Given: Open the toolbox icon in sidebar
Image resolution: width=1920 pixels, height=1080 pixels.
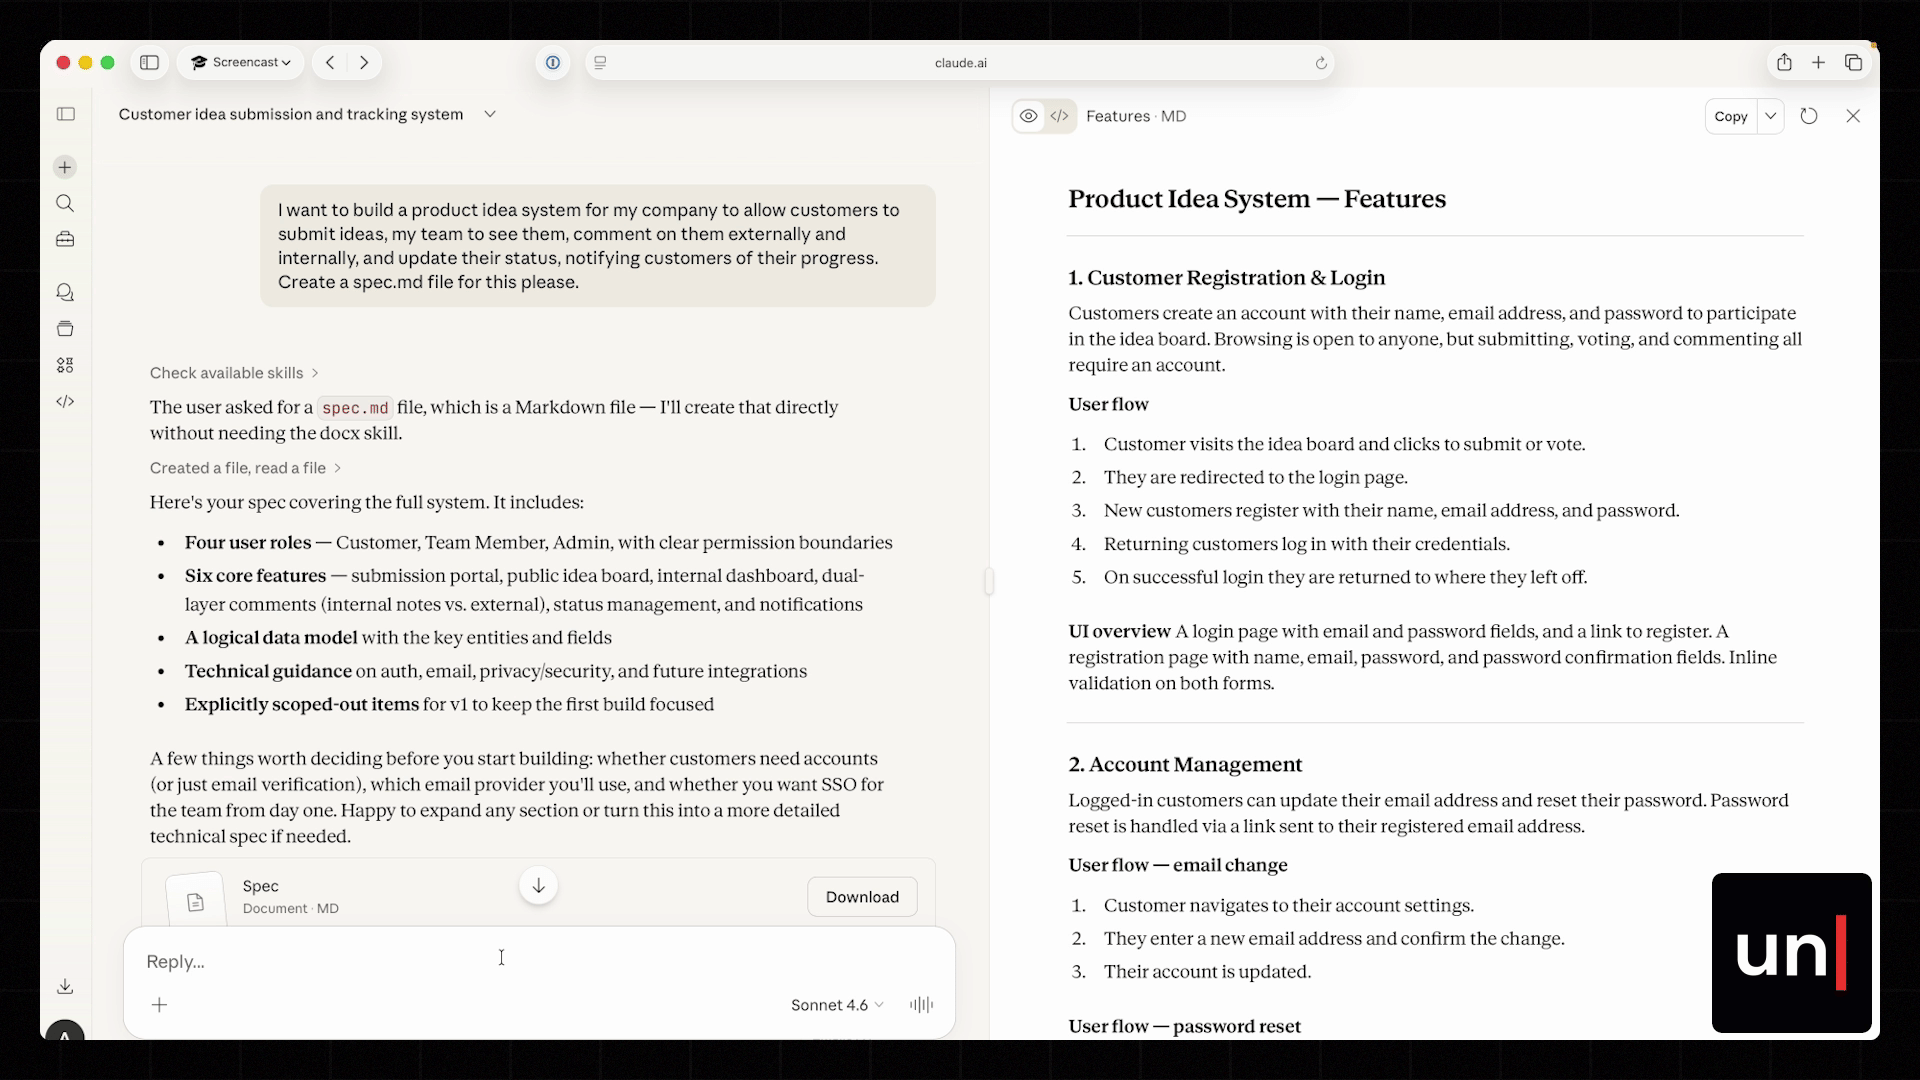Looking at the screenshot, I should click(x=65, y=239).
